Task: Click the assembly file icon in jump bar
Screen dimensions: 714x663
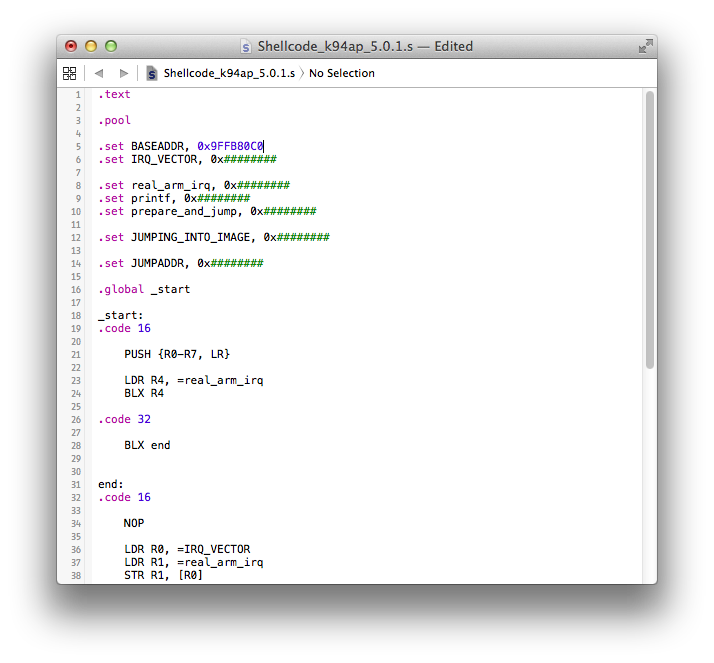Action: pos(152,73)
